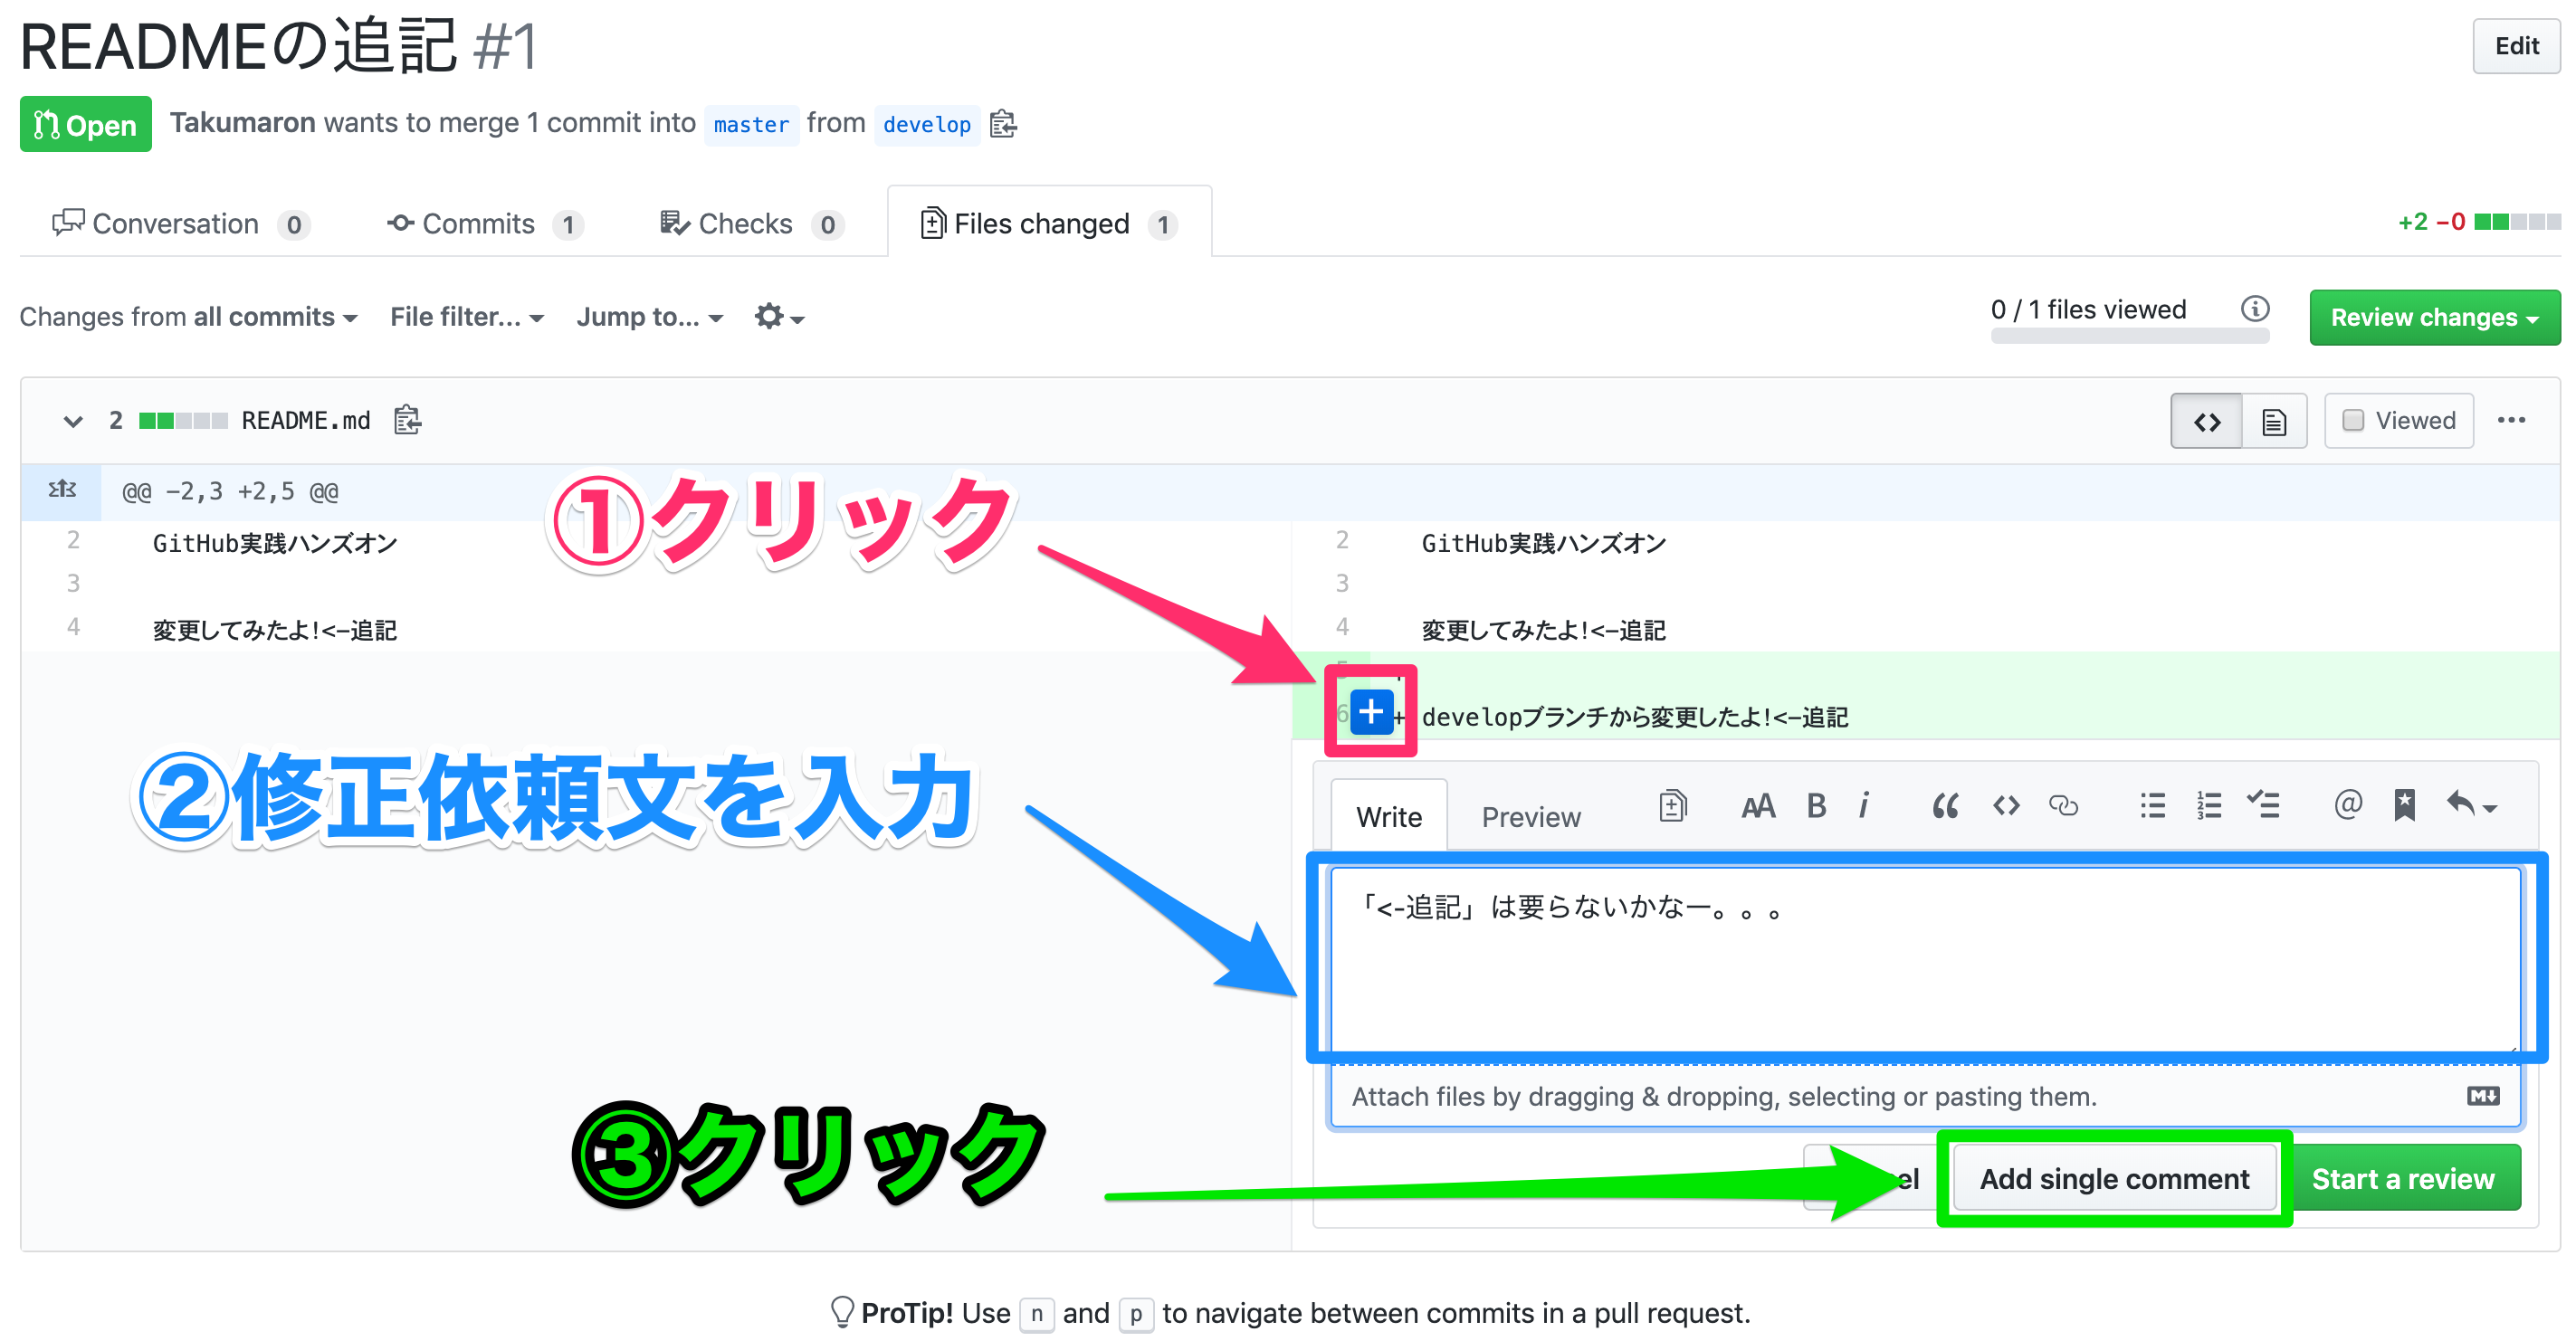The height and width of the screenshot is (1341, 2576).
Task: Mention a user with @ icon
Action: (x=2348, y=804)
